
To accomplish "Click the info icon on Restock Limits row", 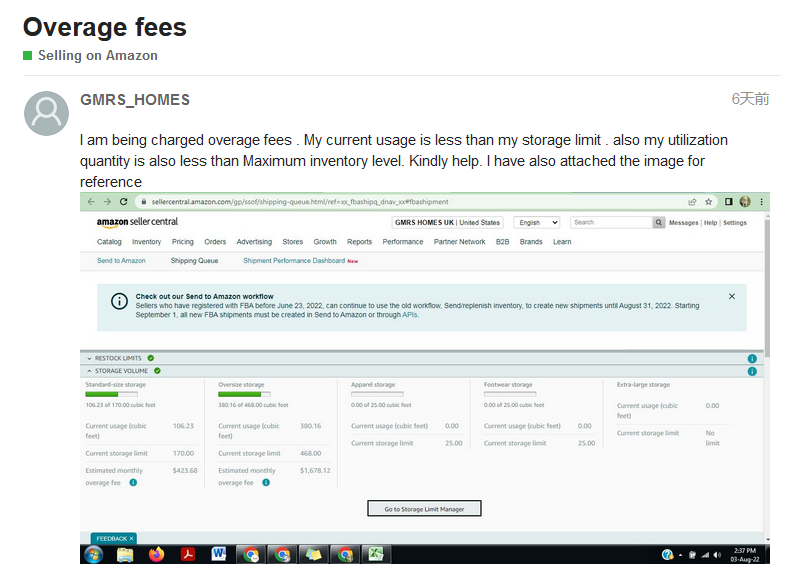I will pos(752,358).
